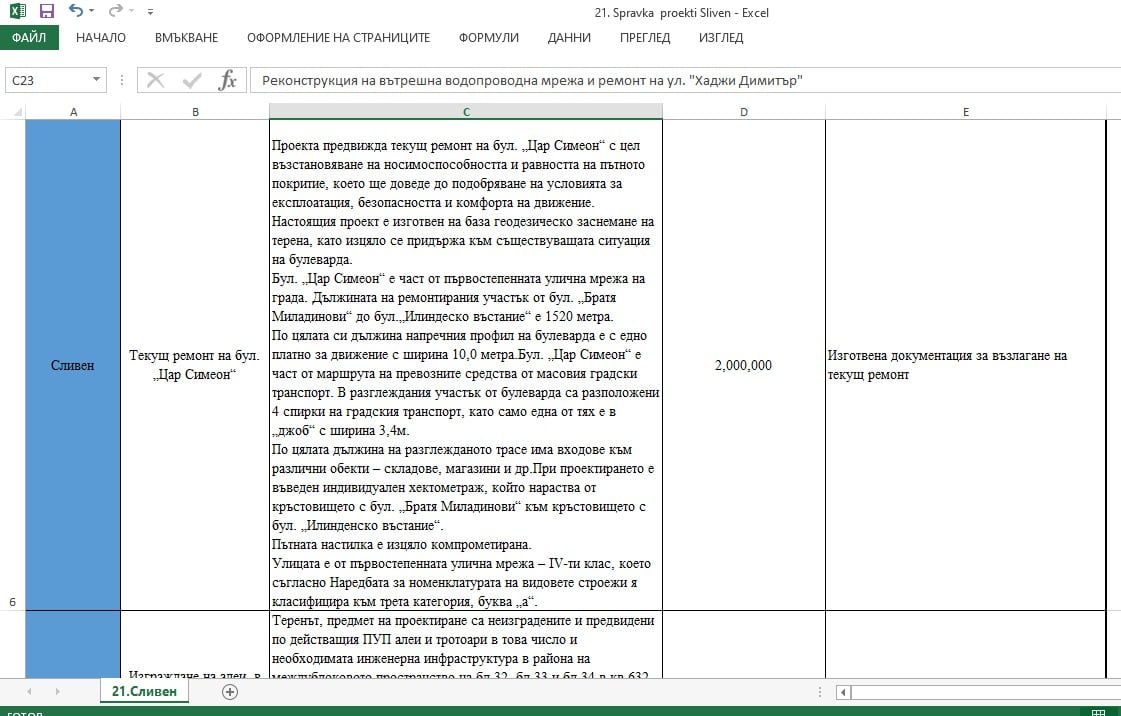Open the Insert Function fx dialog
Viewport: 1121px width, 716px height.
[x=228, y=80]
